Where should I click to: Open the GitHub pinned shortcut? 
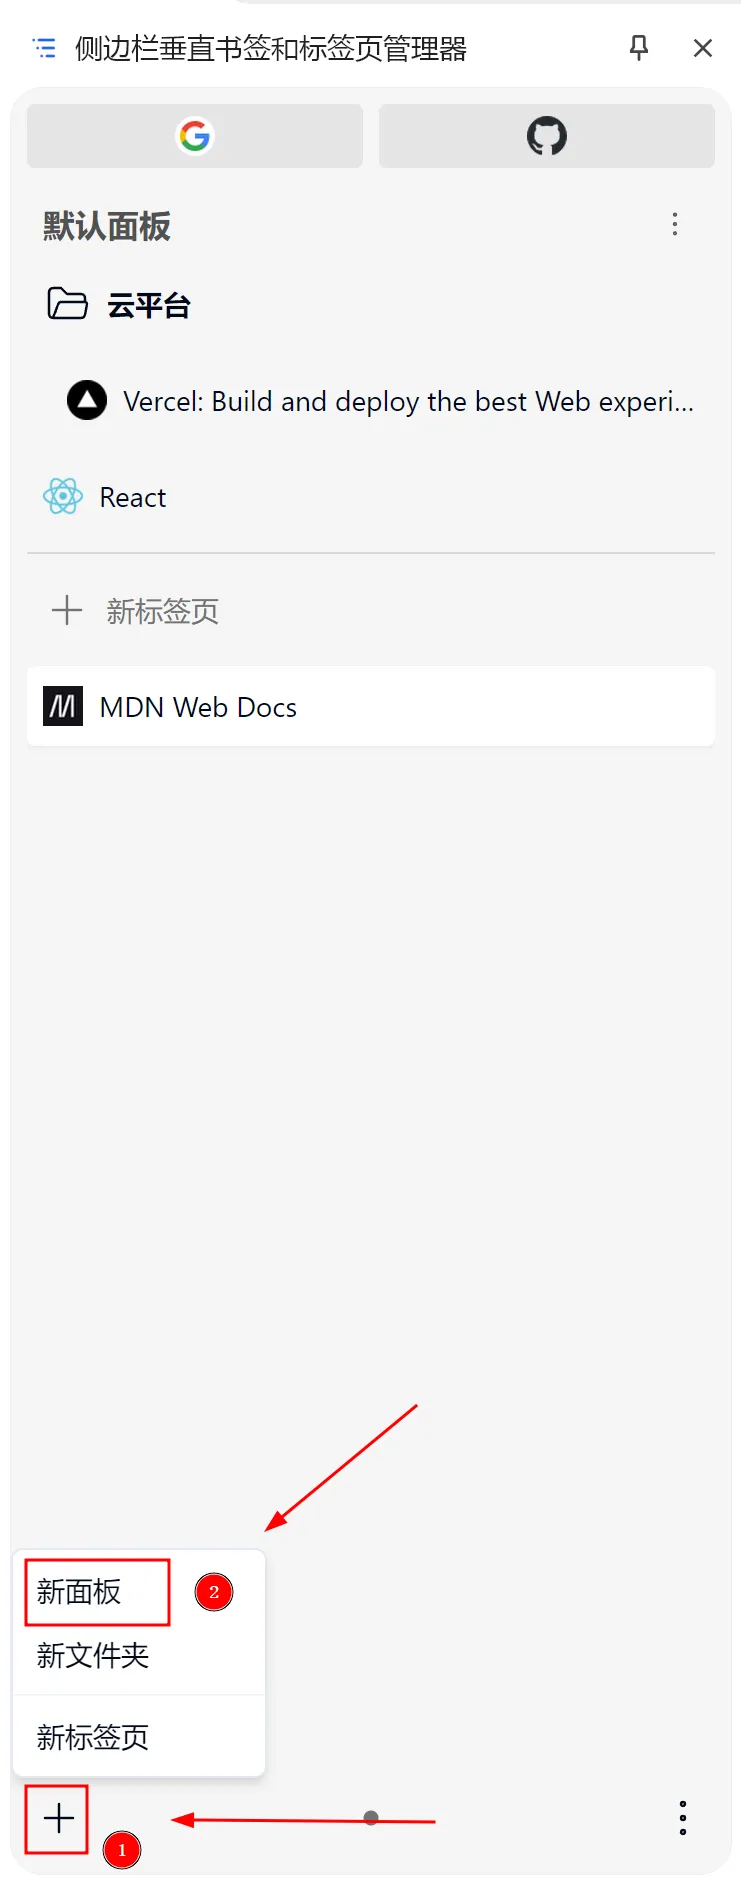point(547,136)
